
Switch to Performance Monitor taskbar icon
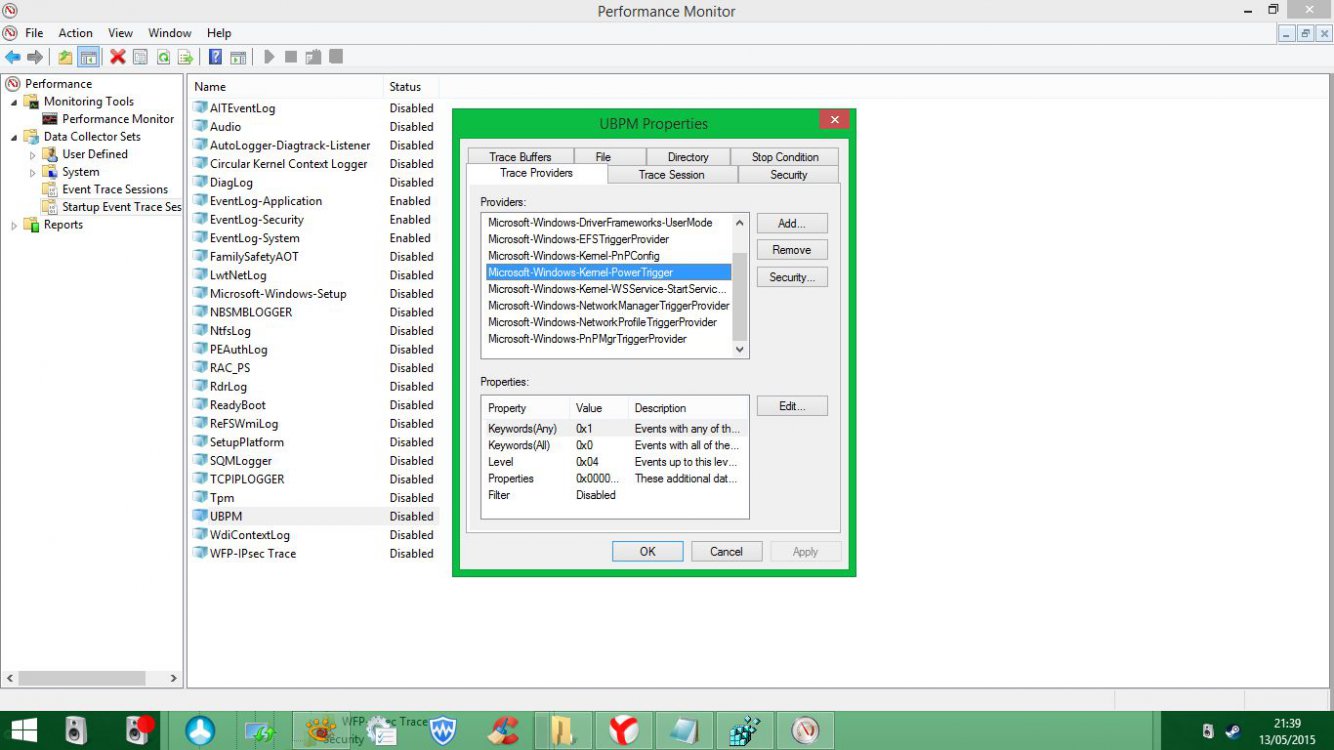[x=805, y=731]
